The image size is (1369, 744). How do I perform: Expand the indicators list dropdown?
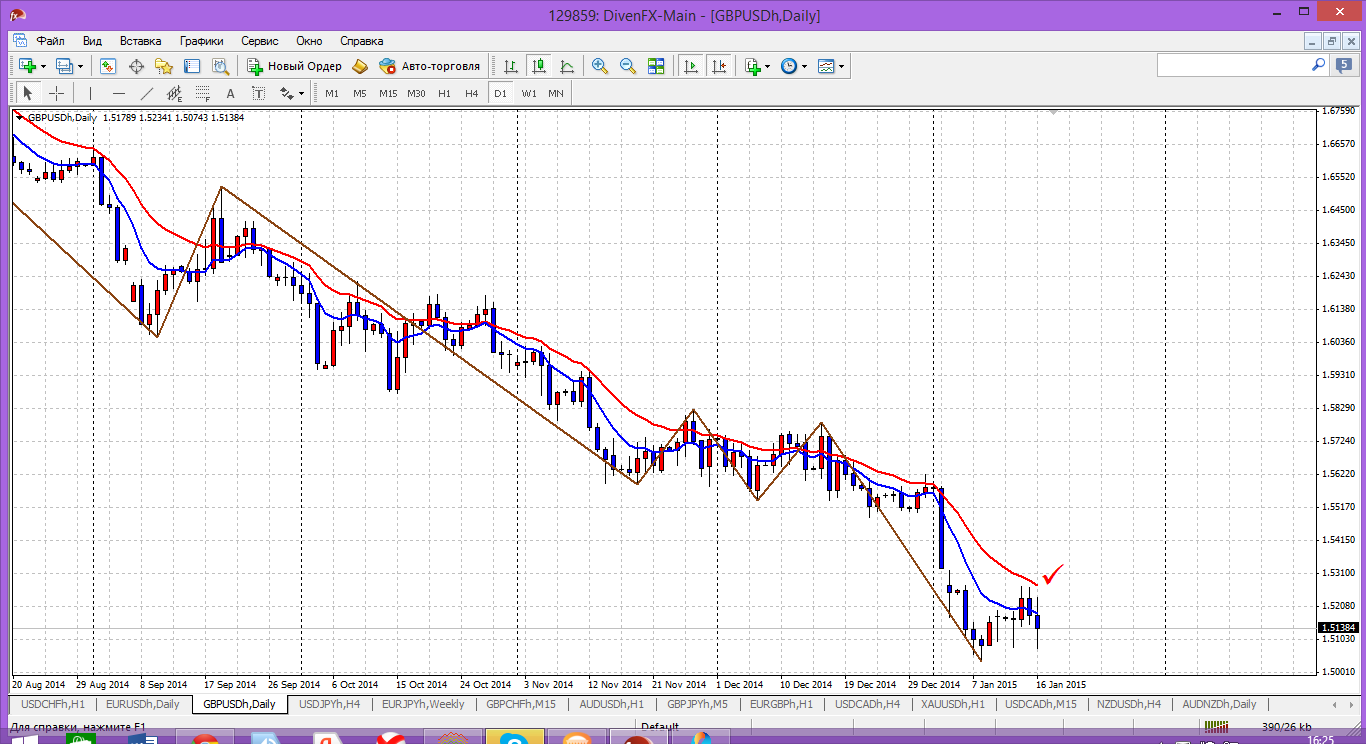(x=767, y=66)
